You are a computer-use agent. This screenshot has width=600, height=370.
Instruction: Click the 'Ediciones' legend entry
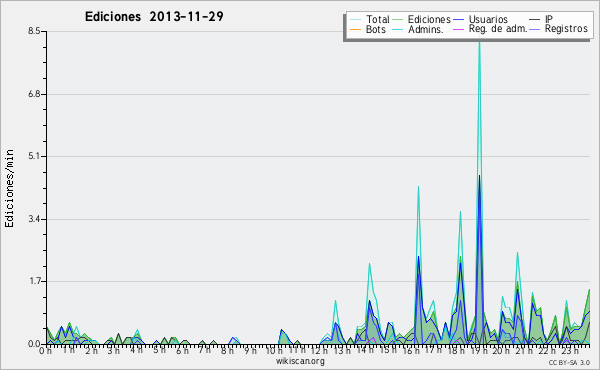tap(422, 19)
